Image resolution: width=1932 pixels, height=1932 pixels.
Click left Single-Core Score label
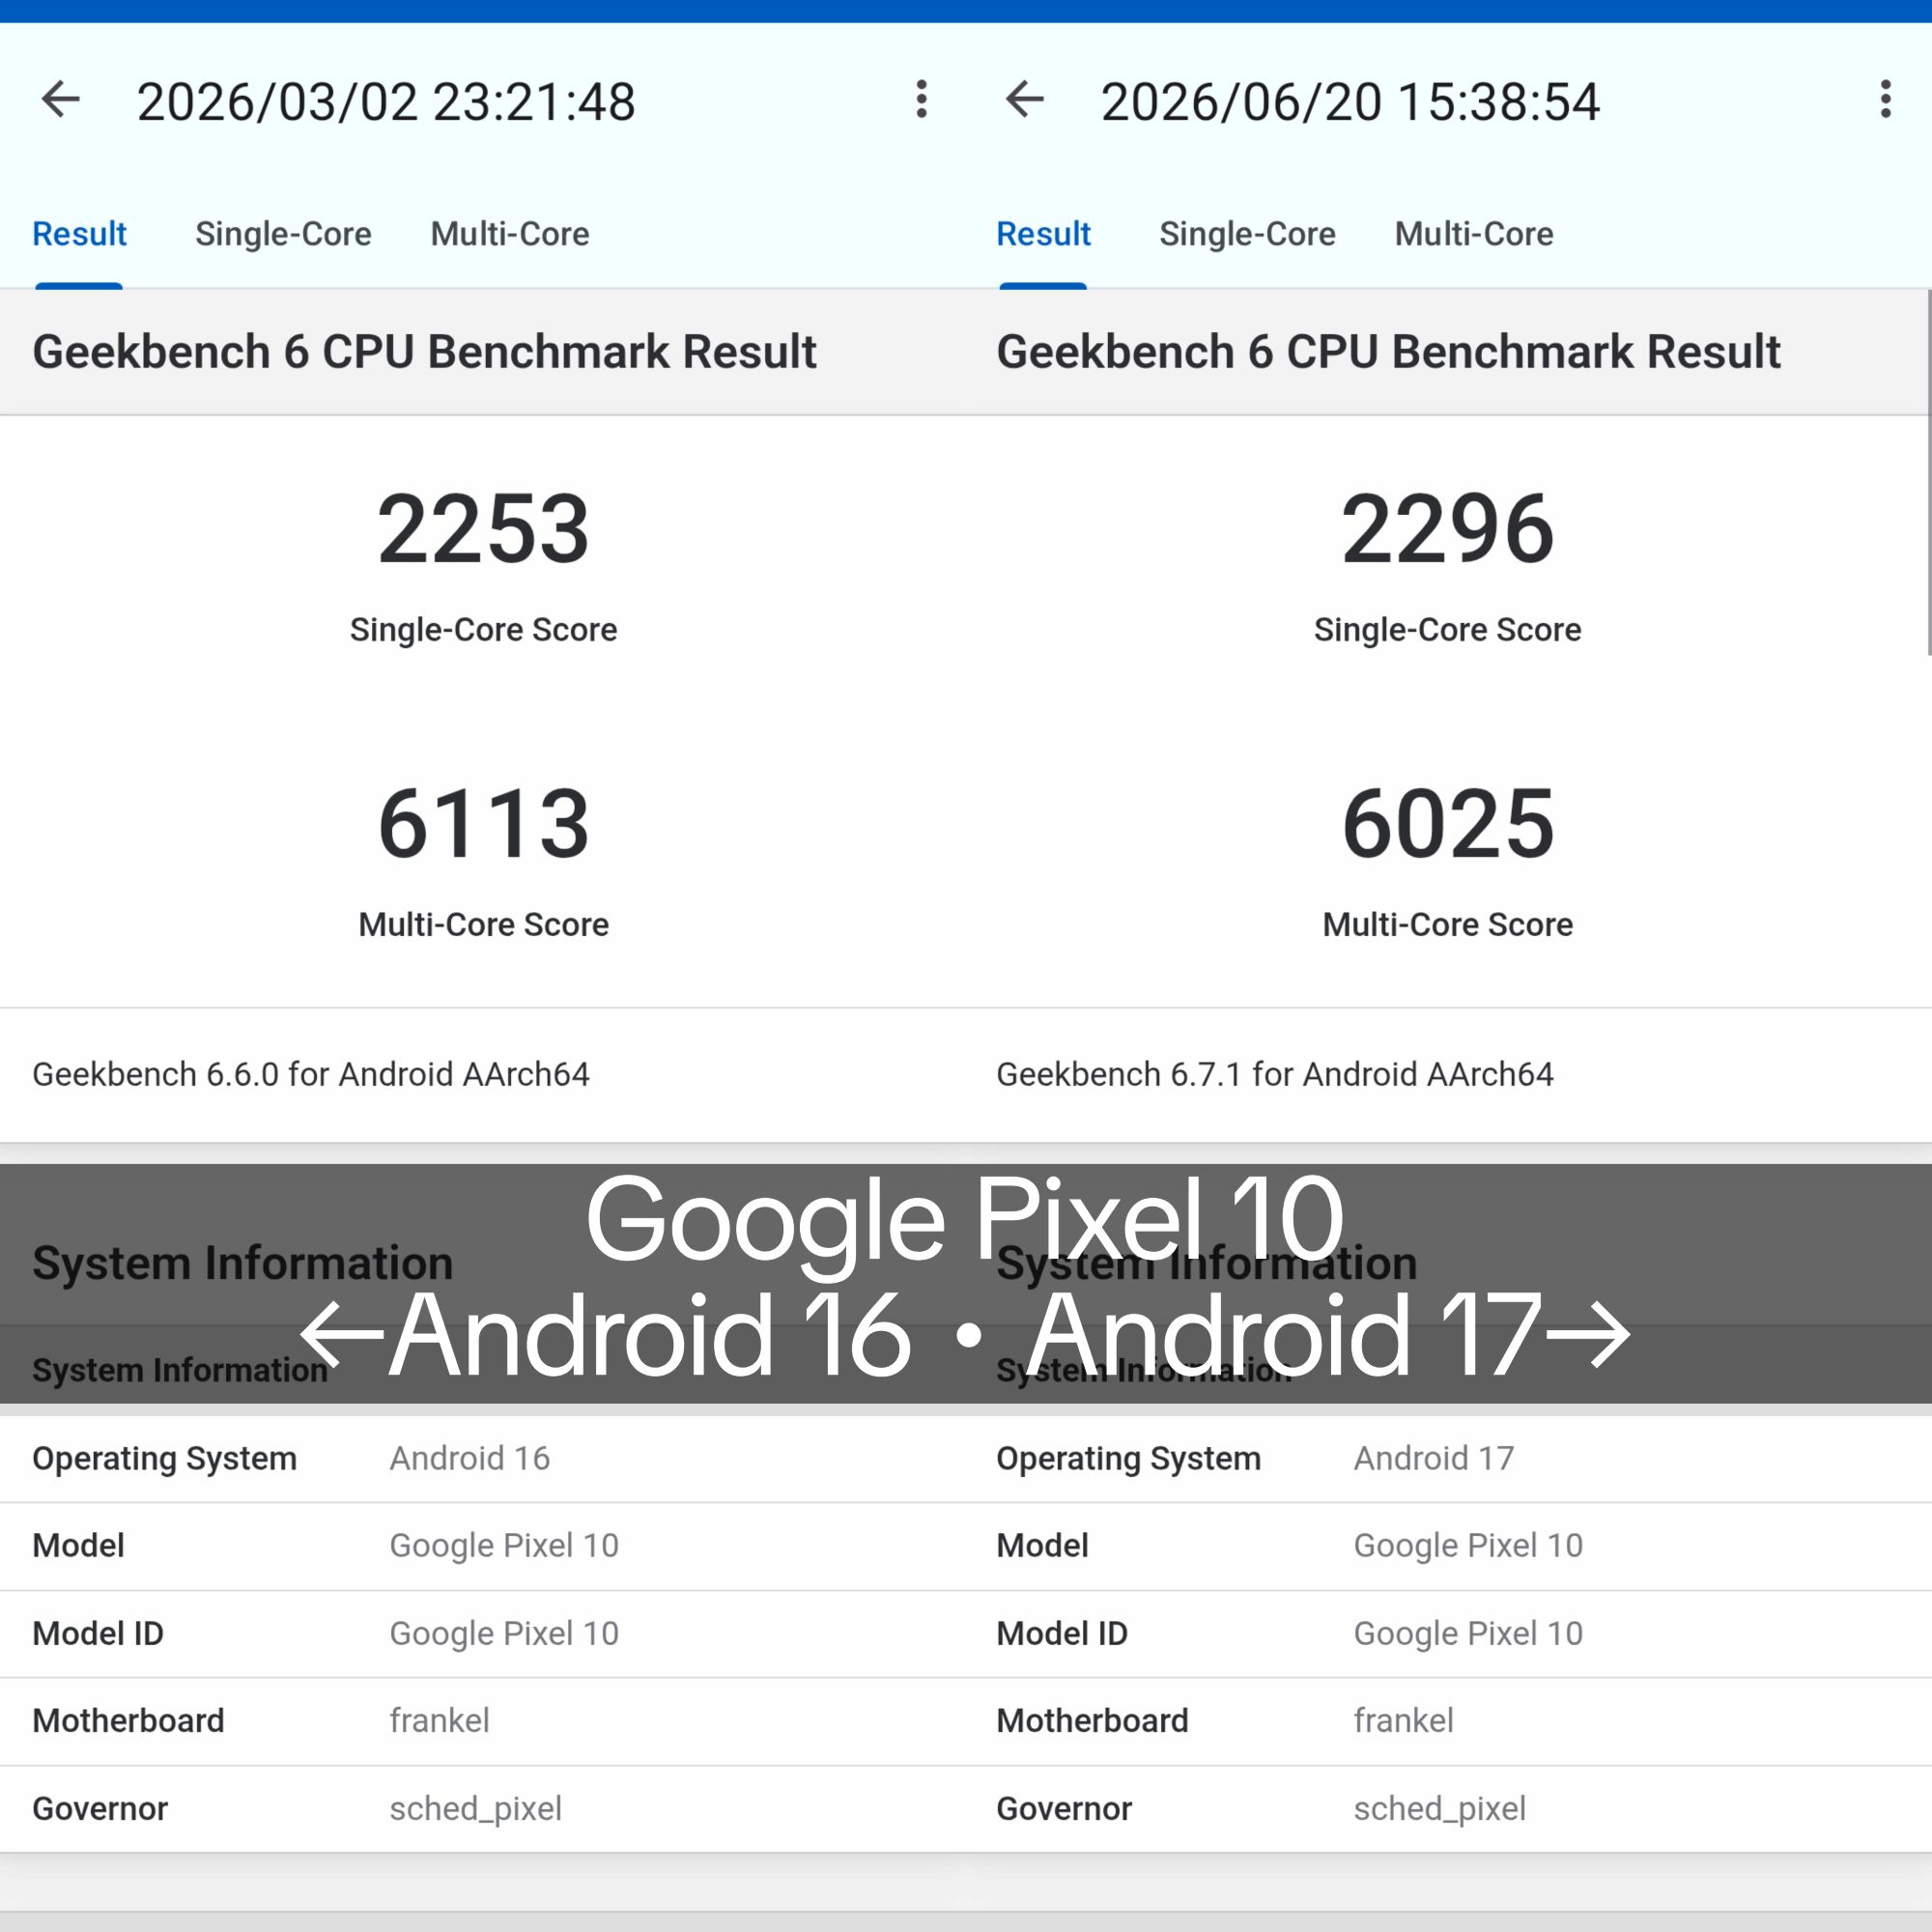(483, 630)
